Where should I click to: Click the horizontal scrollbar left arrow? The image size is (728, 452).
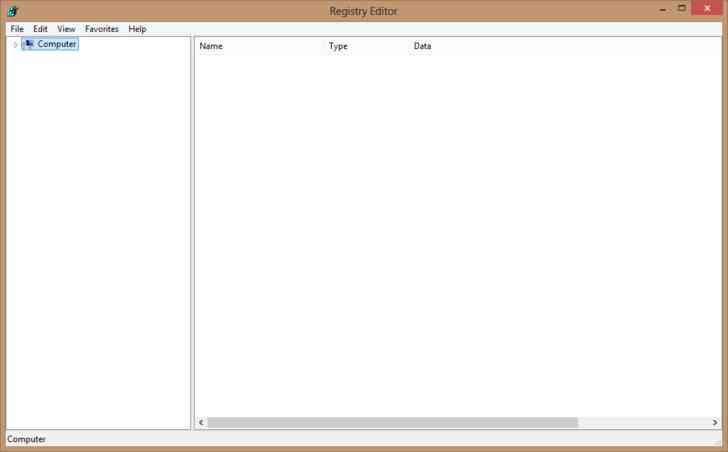click(x=202, y=422)
